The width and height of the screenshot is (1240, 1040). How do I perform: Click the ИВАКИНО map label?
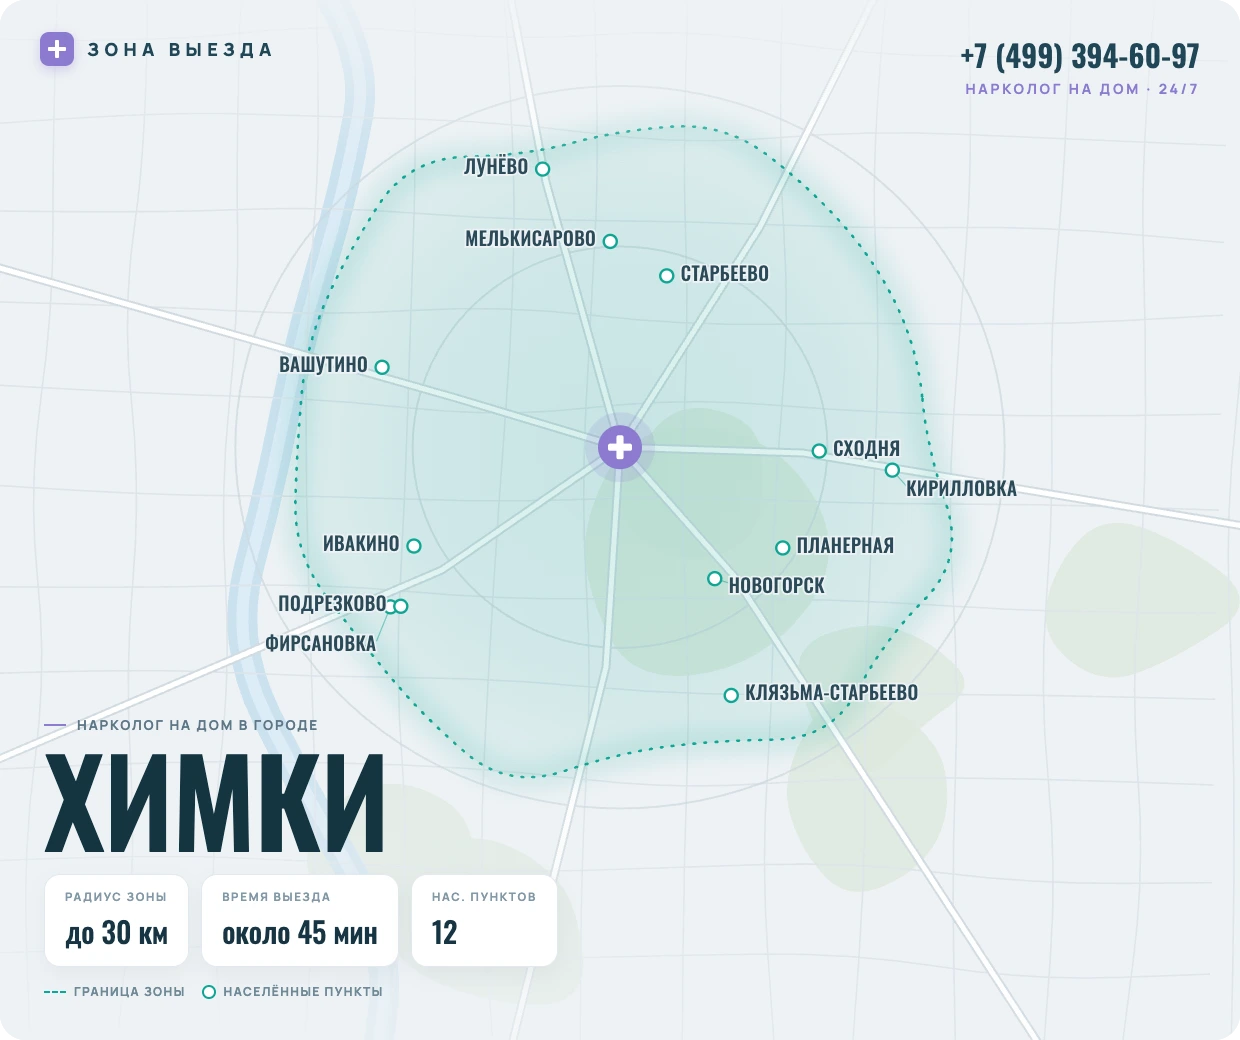coord(361,544)
